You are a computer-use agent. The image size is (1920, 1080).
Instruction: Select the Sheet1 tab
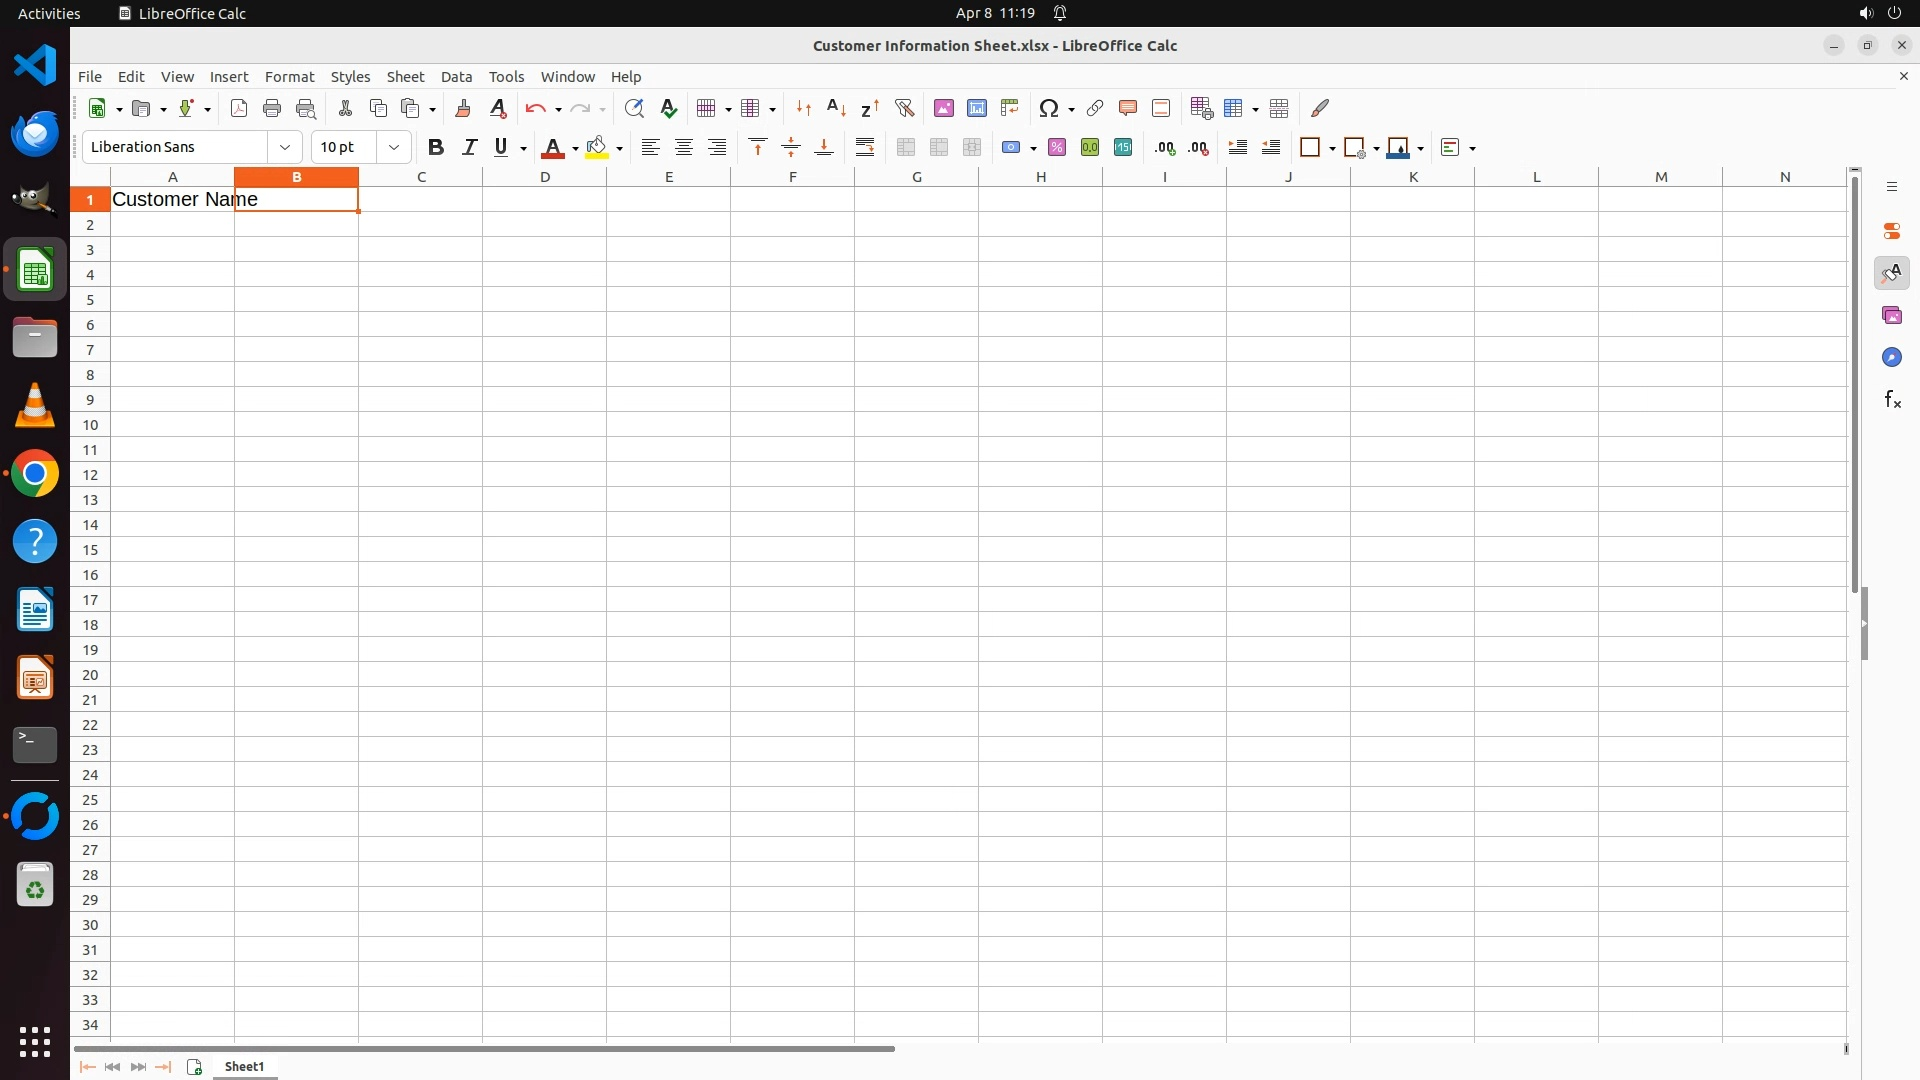click(x=244, y=1066)
